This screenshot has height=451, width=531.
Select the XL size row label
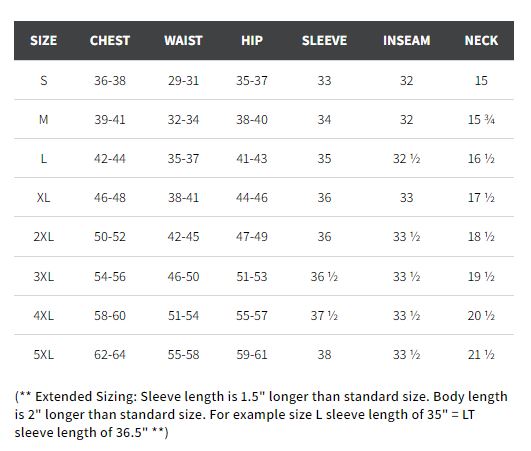coord(44,197)
